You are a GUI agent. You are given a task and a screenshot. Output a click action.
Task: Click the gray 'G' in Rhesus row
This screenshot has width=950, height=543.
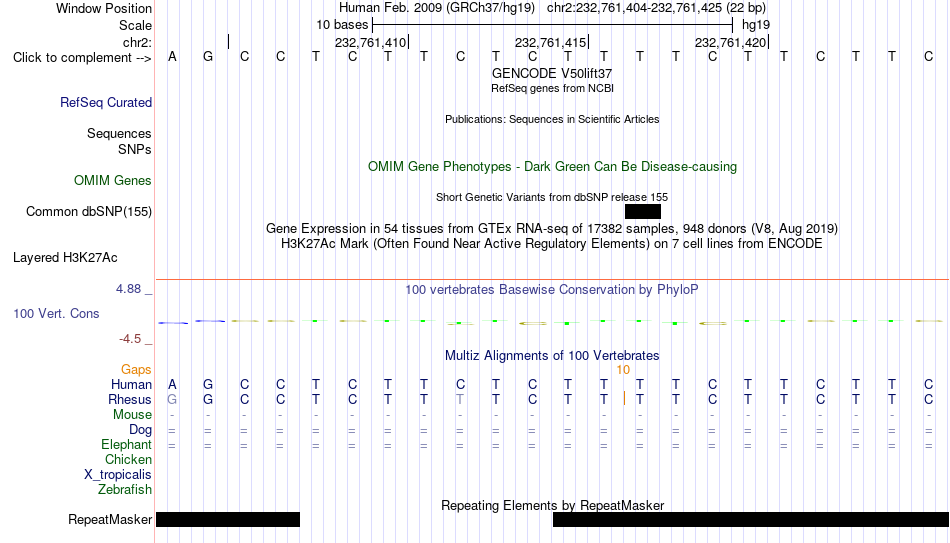(172, 399)
